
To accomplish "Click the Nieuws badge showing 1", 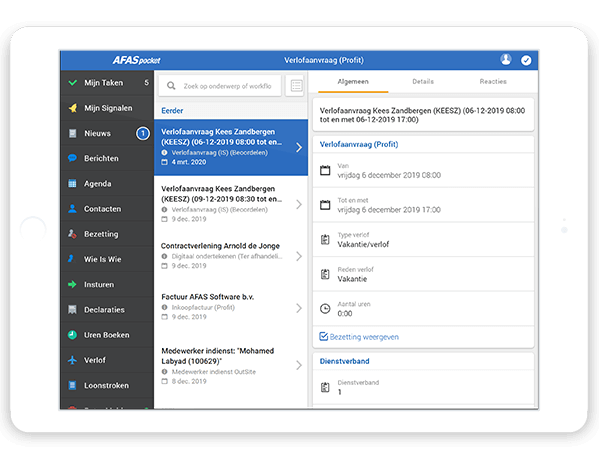I will 143,133.
